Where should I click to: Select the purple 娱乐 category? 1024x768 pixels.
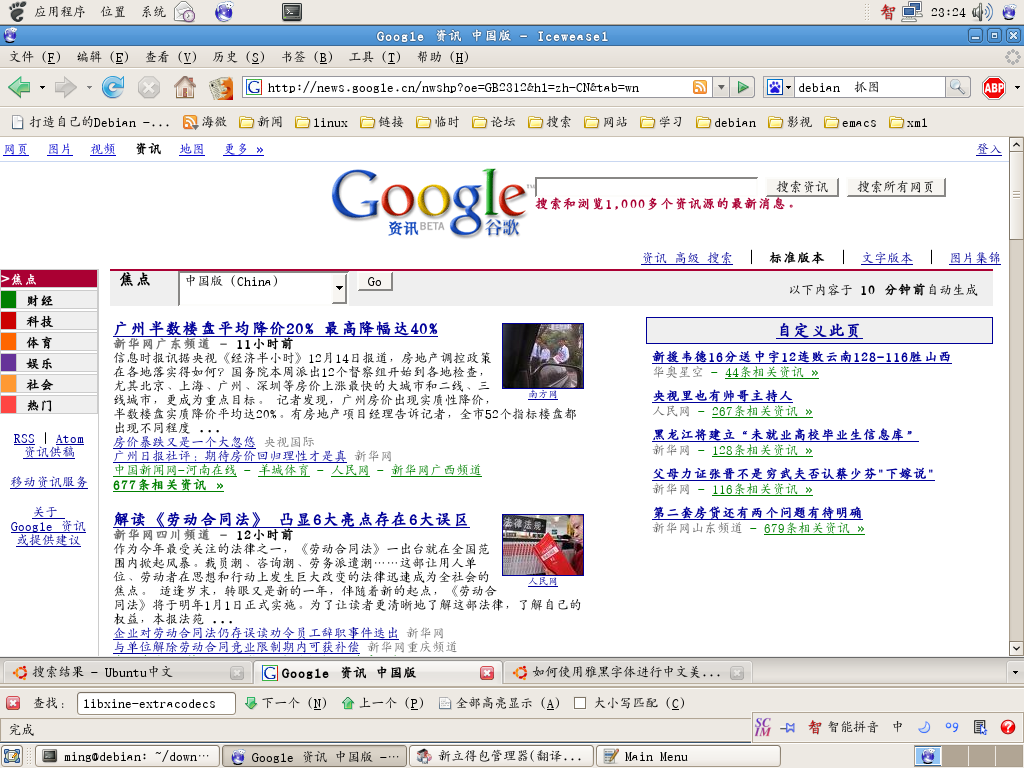click(49, 363)
